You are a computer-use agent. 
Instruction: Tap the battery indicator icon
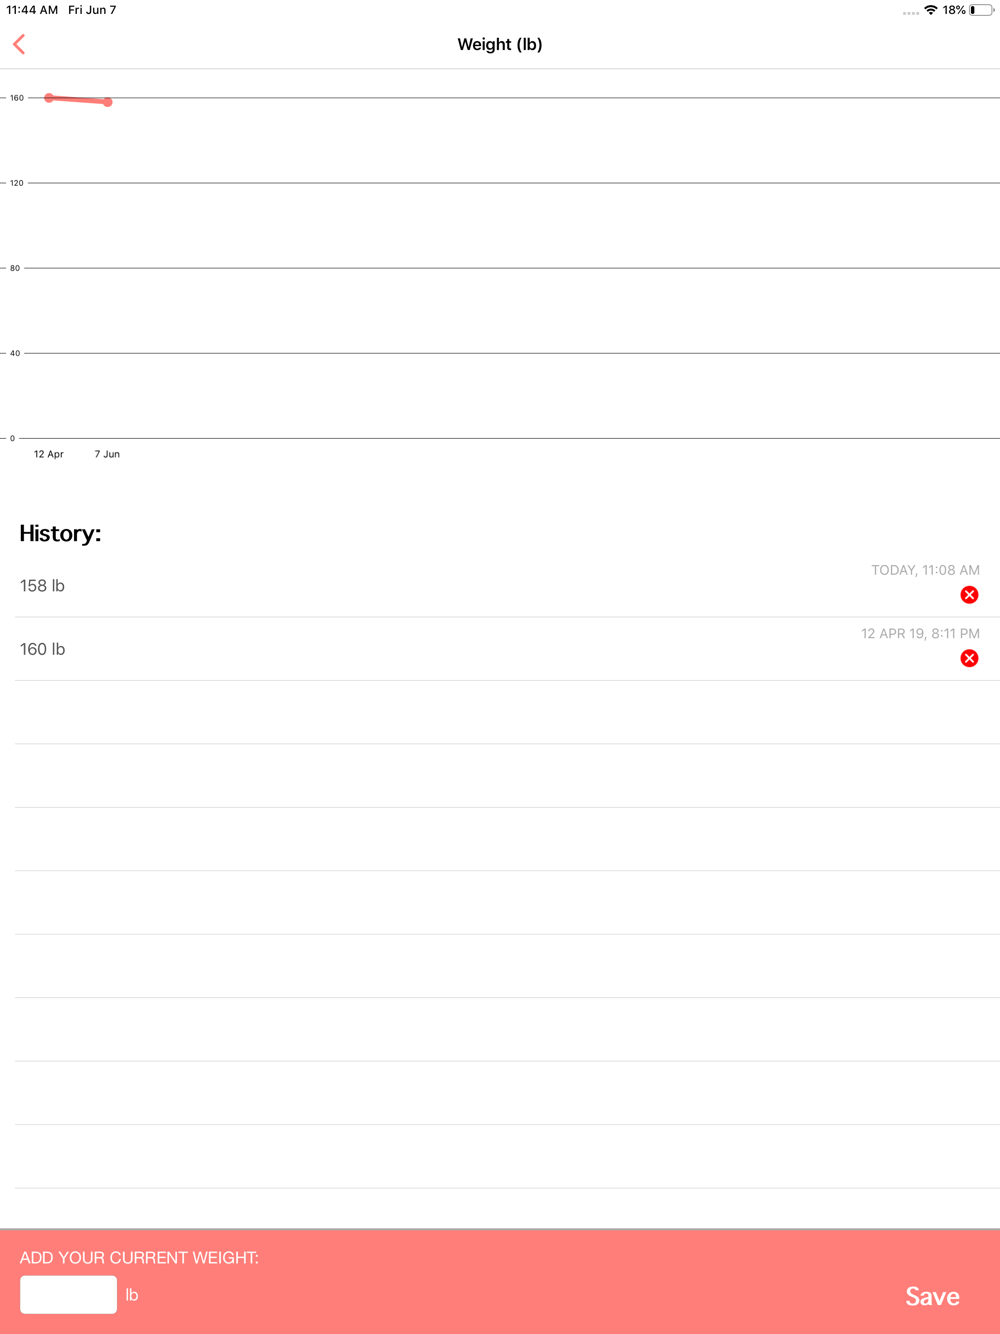[x=981, y=10]
